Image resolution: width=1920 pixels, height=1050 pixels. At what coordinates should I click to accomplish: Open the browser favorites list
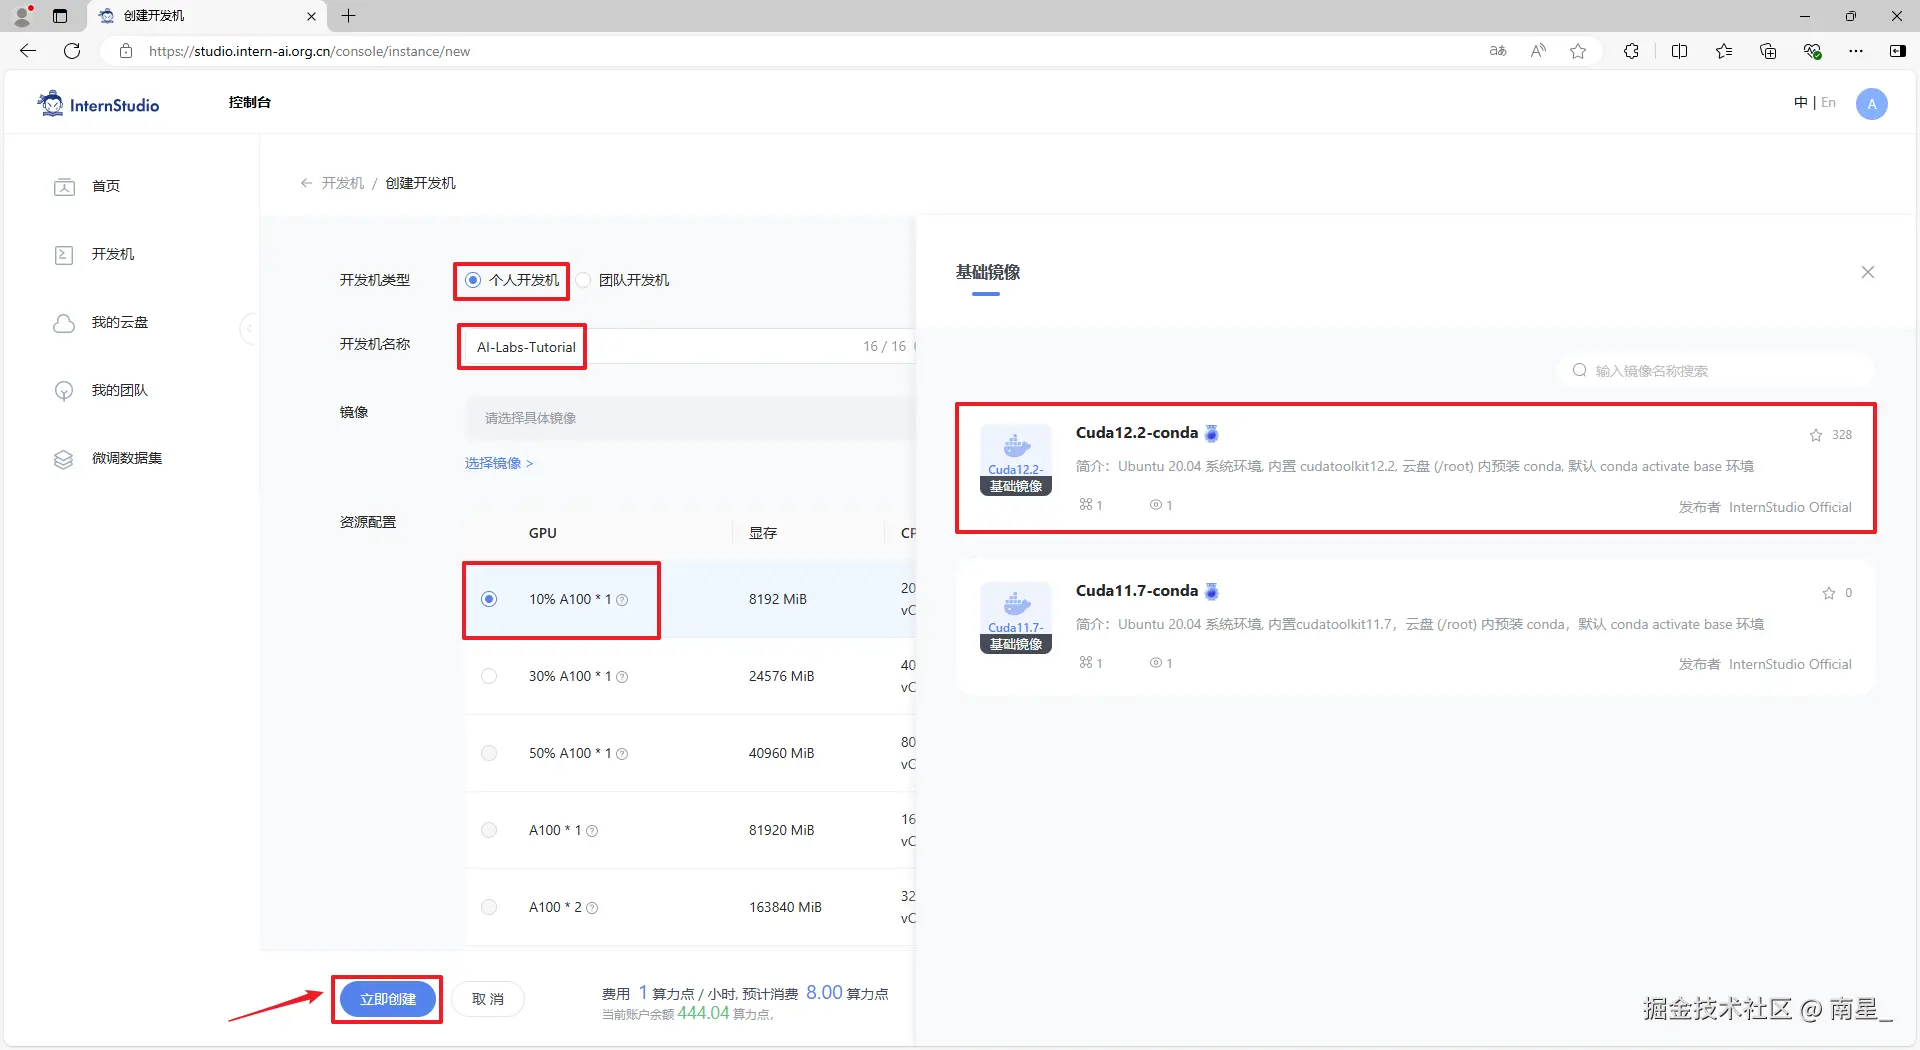[x=1724, y=51]
